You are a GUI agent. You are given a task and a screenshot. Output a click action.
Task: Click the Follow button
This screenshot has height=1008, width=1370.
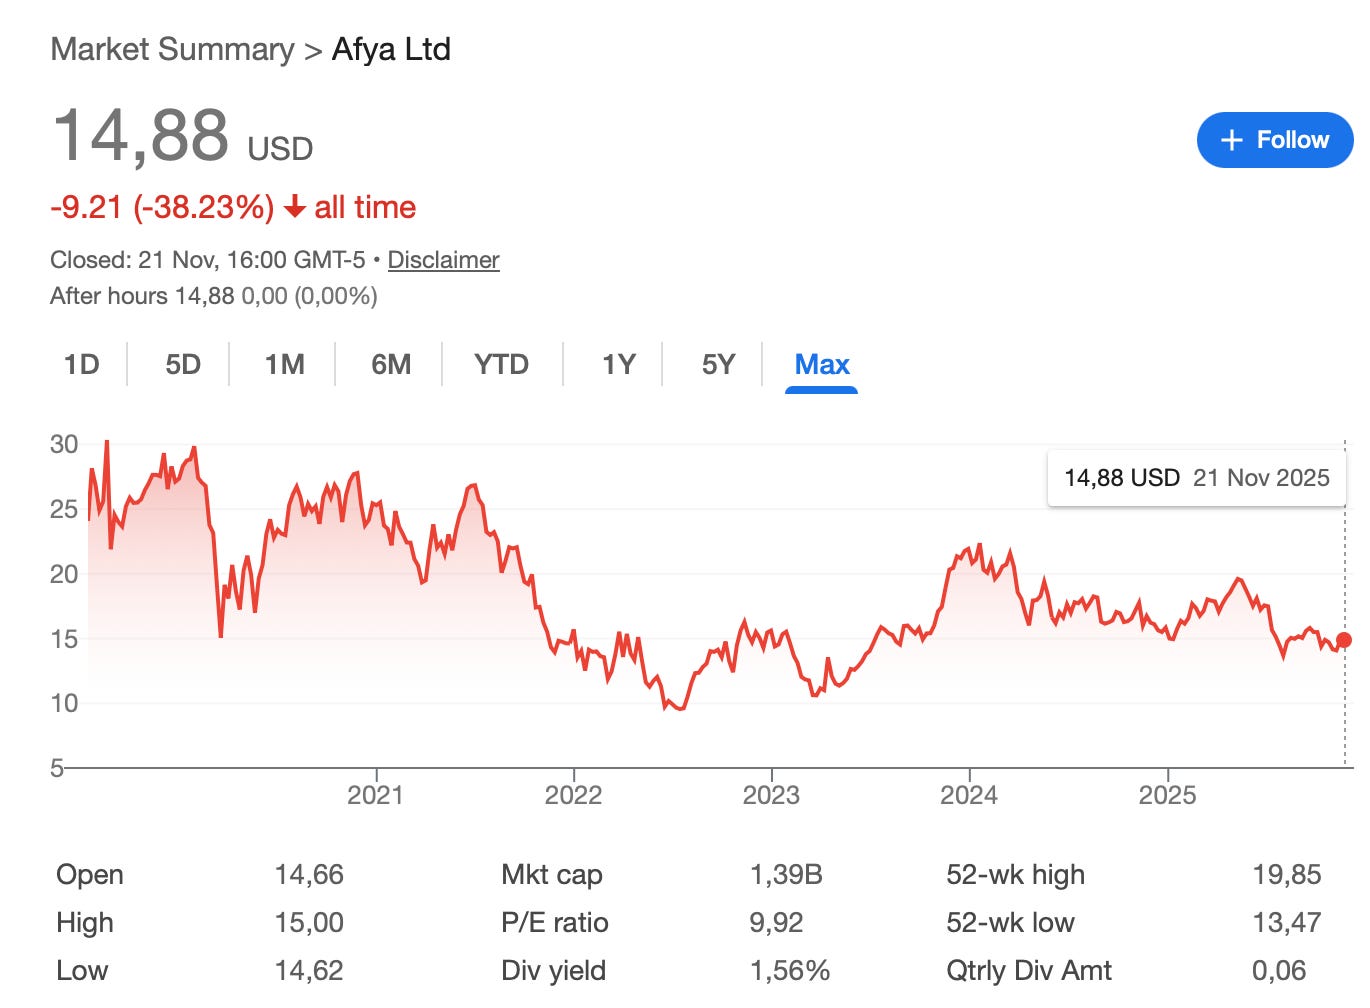click(1274, 140)
